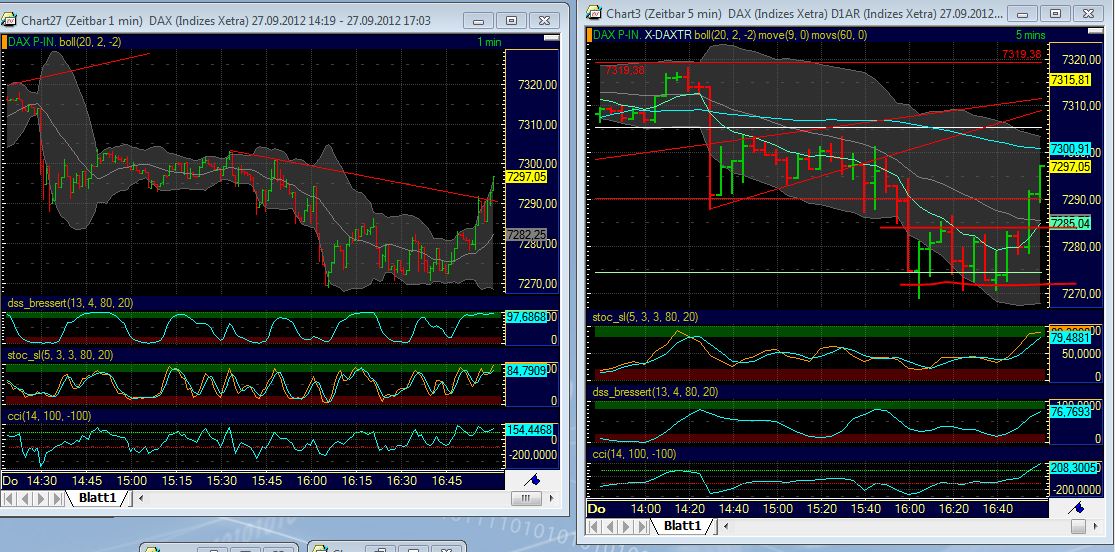Minimize the Chart3 window
1115x552 pixels.
1023,13
